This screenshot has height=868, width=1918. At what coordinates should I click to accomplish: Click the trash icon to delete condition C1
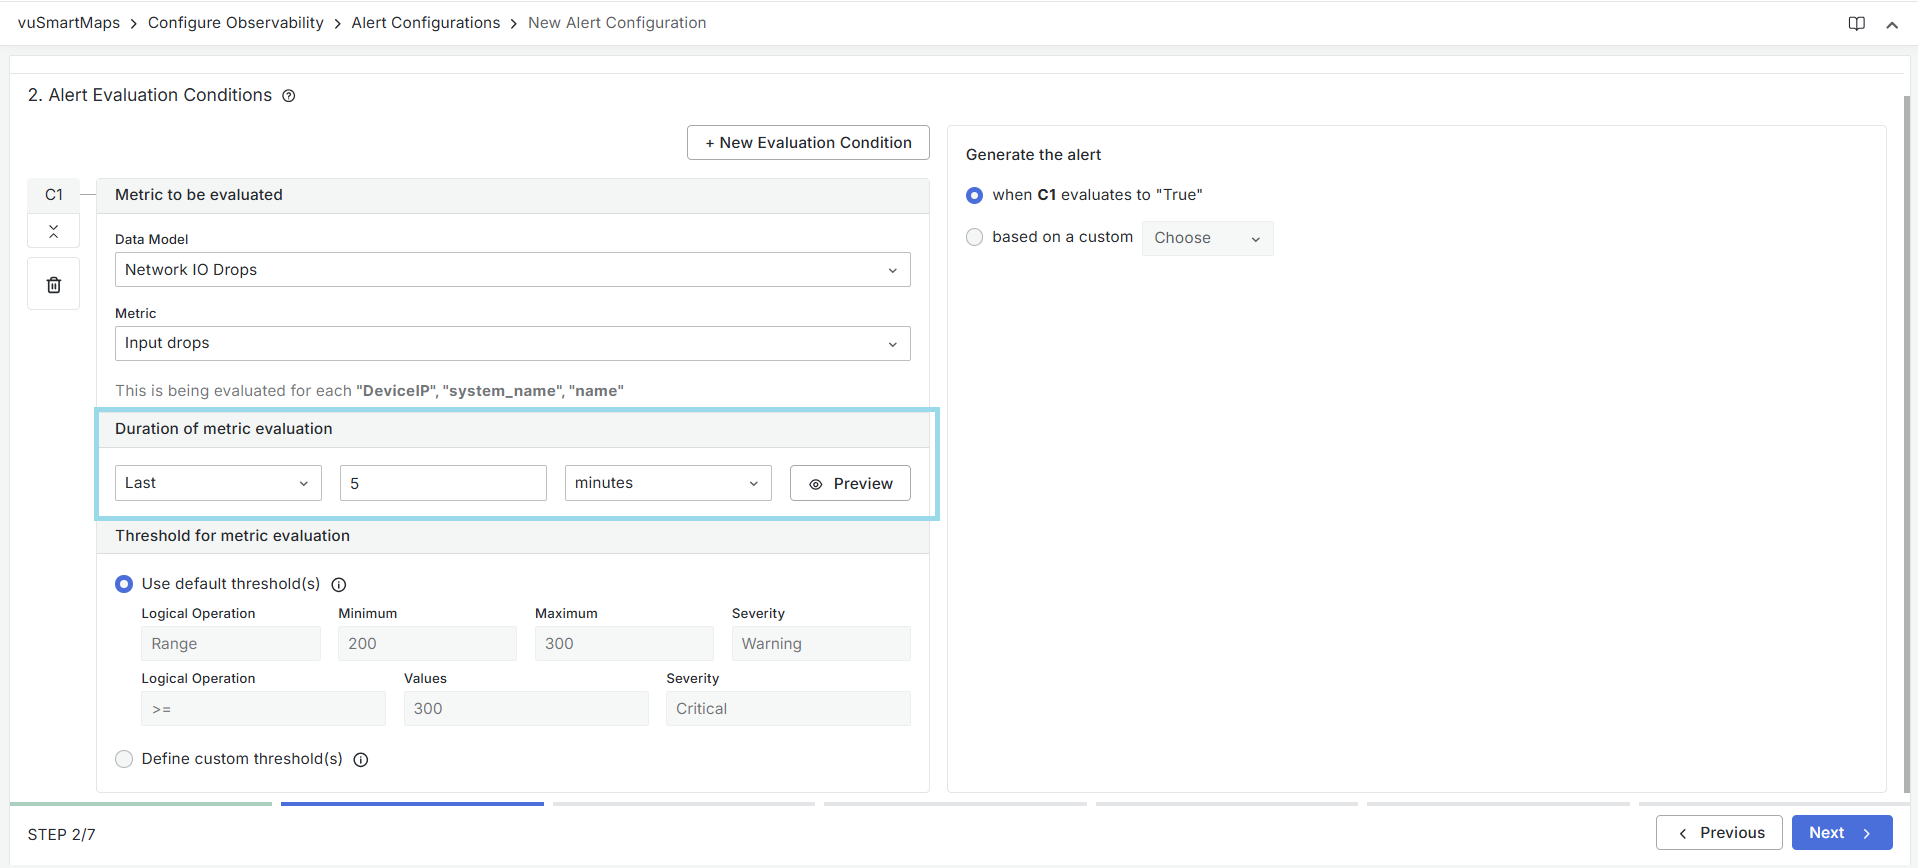(54, 285)
